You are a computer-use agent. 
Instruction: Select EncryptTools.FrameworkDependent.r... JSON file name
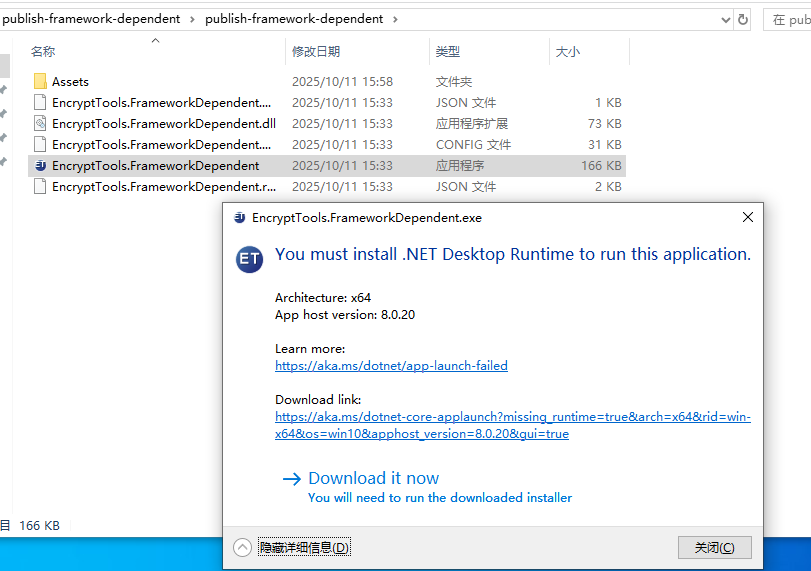[164, 186]
